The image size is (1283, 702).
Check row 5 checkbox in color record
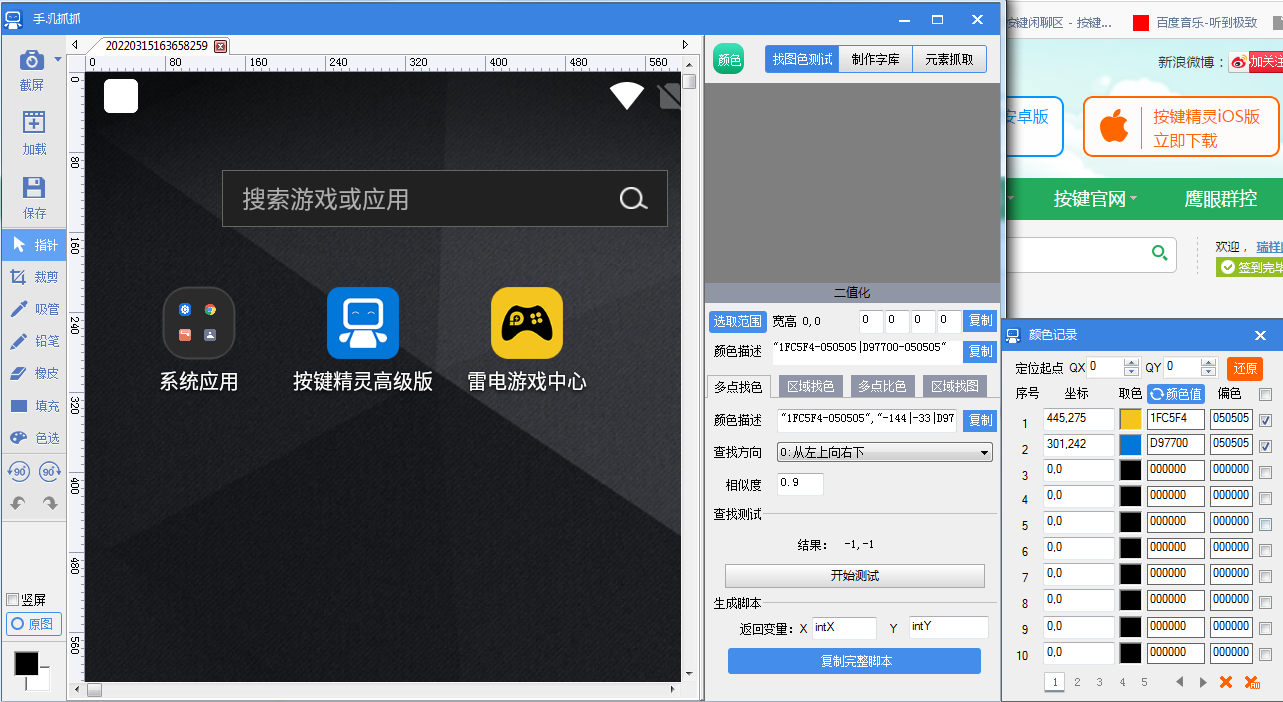click(x=1265, y=524)
